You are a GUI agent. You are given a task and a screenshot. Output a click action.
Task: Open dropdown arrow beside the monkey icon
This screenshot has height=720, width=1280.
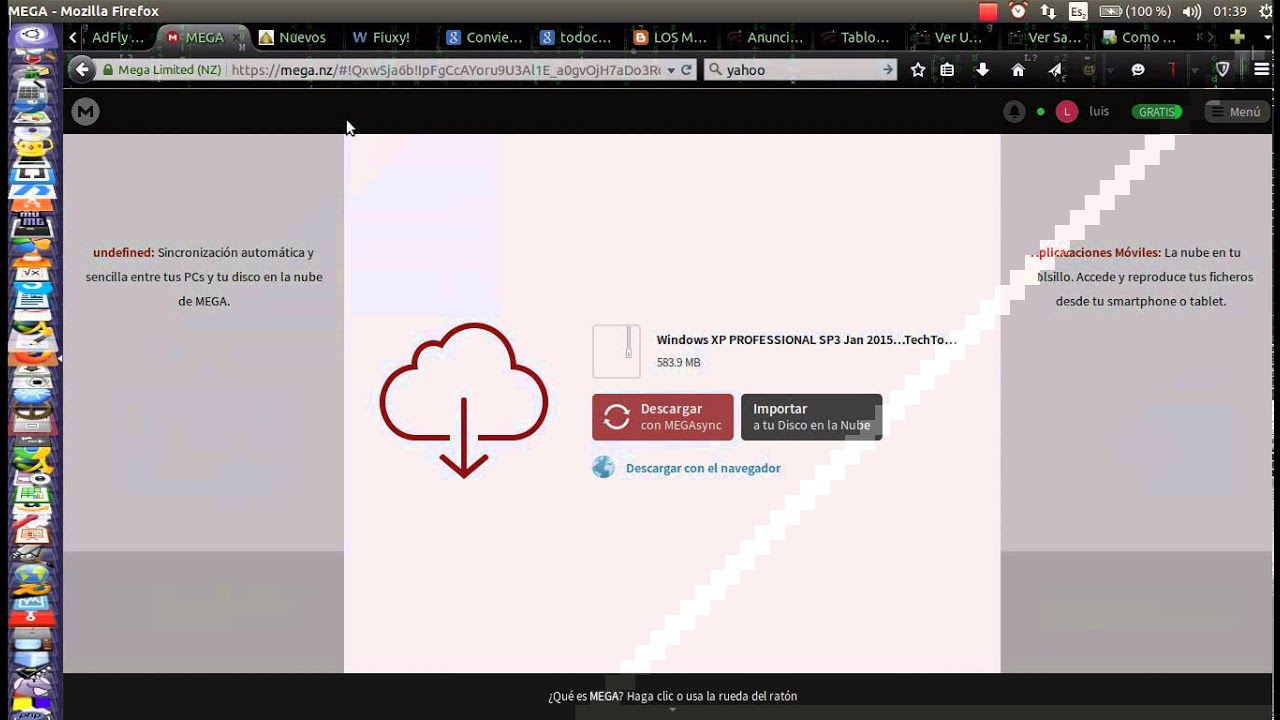pyautogui.click(x=1110, y=70)
